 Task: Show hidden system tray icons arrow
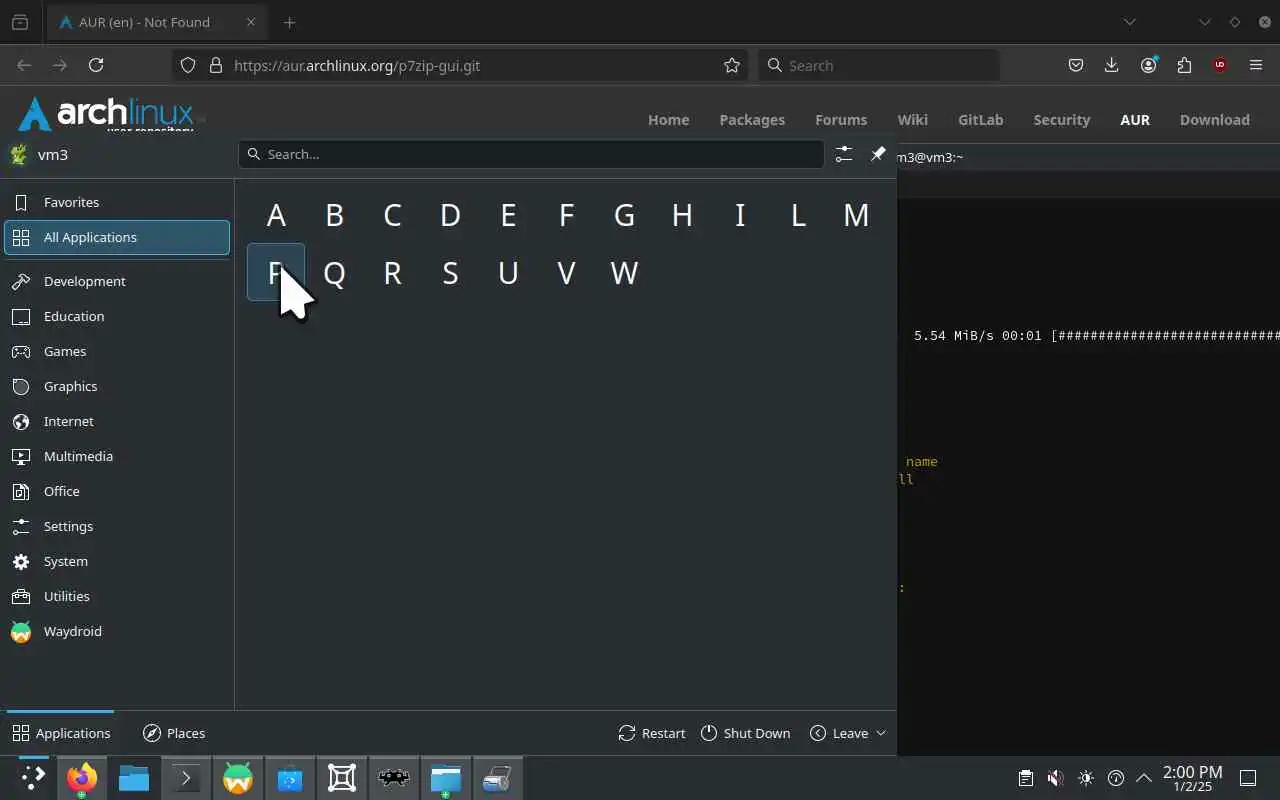pyautogui.click(x=1144, y=778)
